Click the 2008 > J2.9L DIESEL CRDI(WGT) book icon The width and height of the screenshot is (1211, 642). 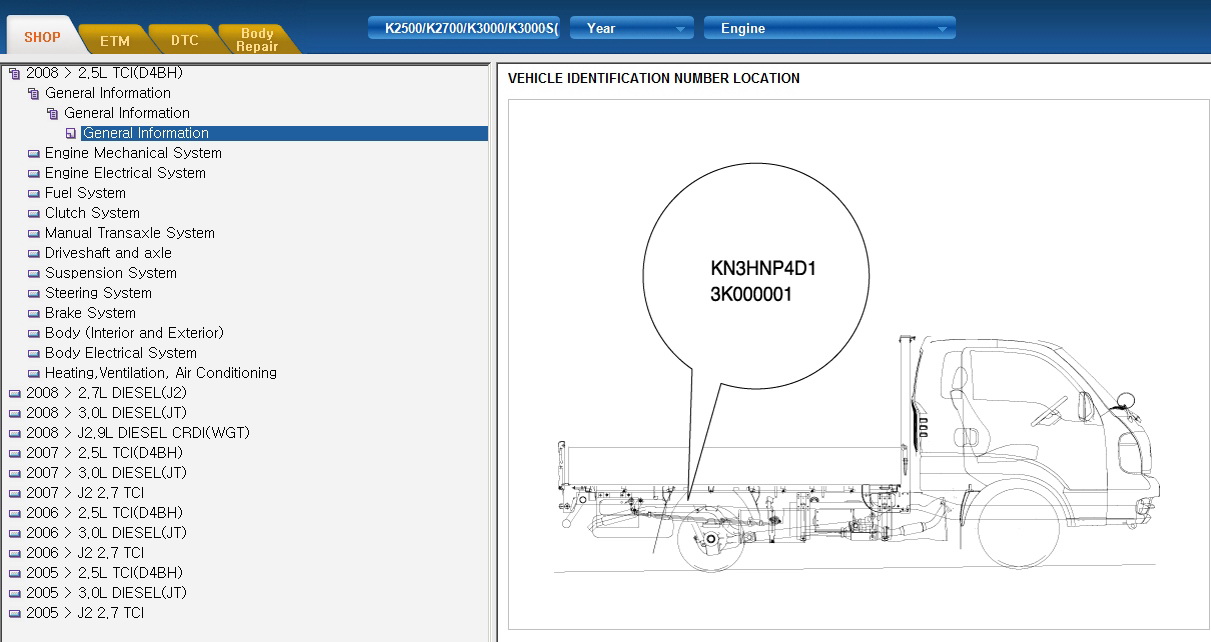[14, 433]
